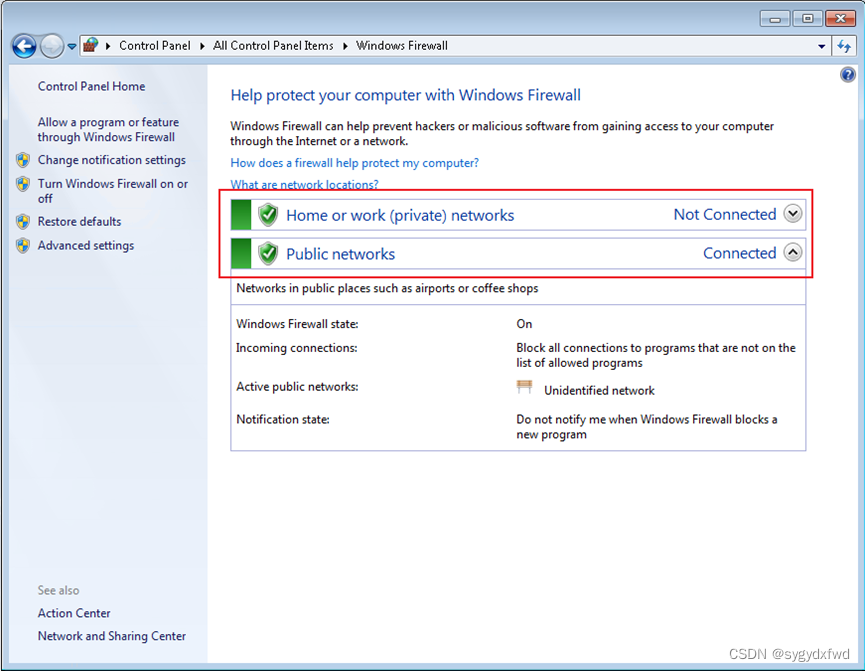Click Connected status on Public networks
Screen dimensions: 865x671
pos(740,253)
